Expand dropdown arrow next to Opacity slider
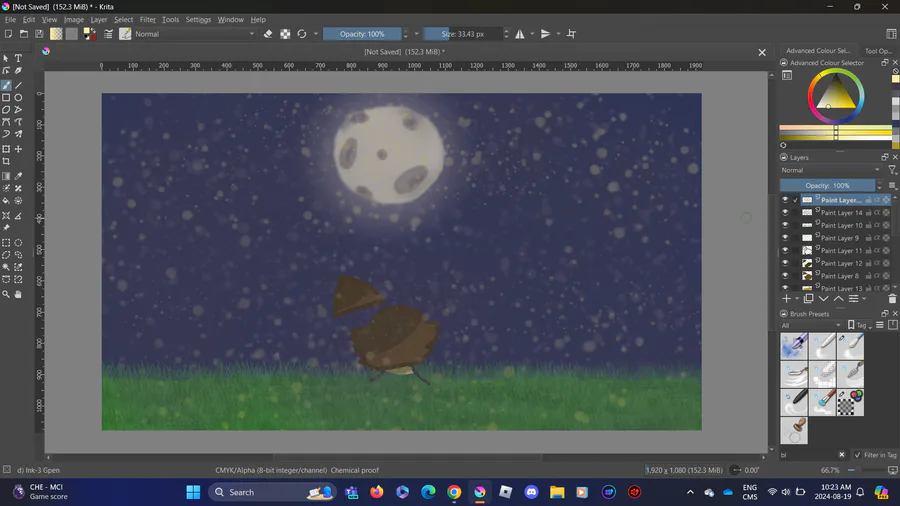Screen dimensions: 900x506 [417, 34]
